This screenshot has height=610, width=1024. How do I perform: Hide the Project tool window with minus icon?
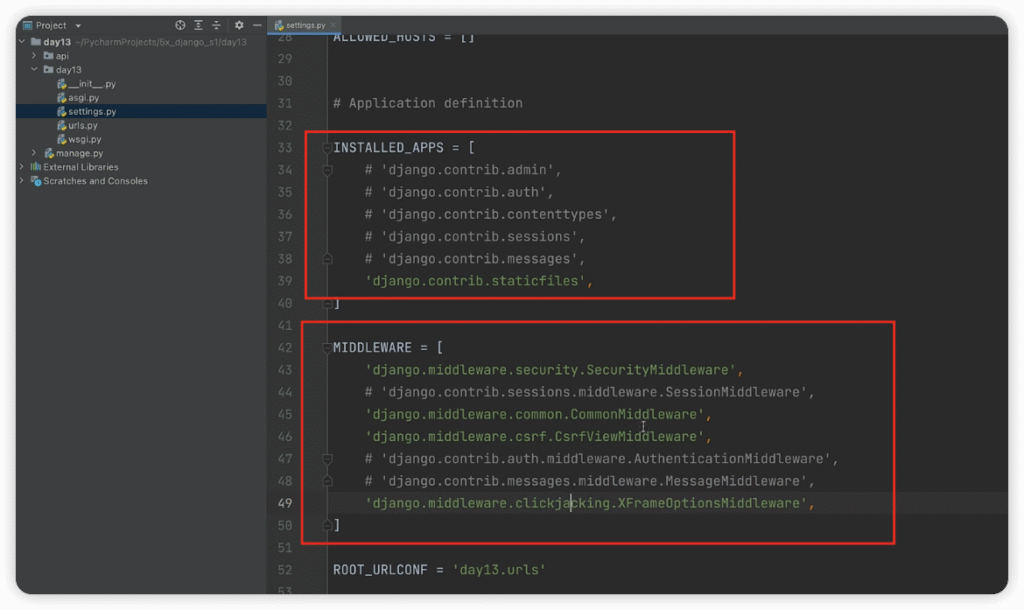pos(257,25)
